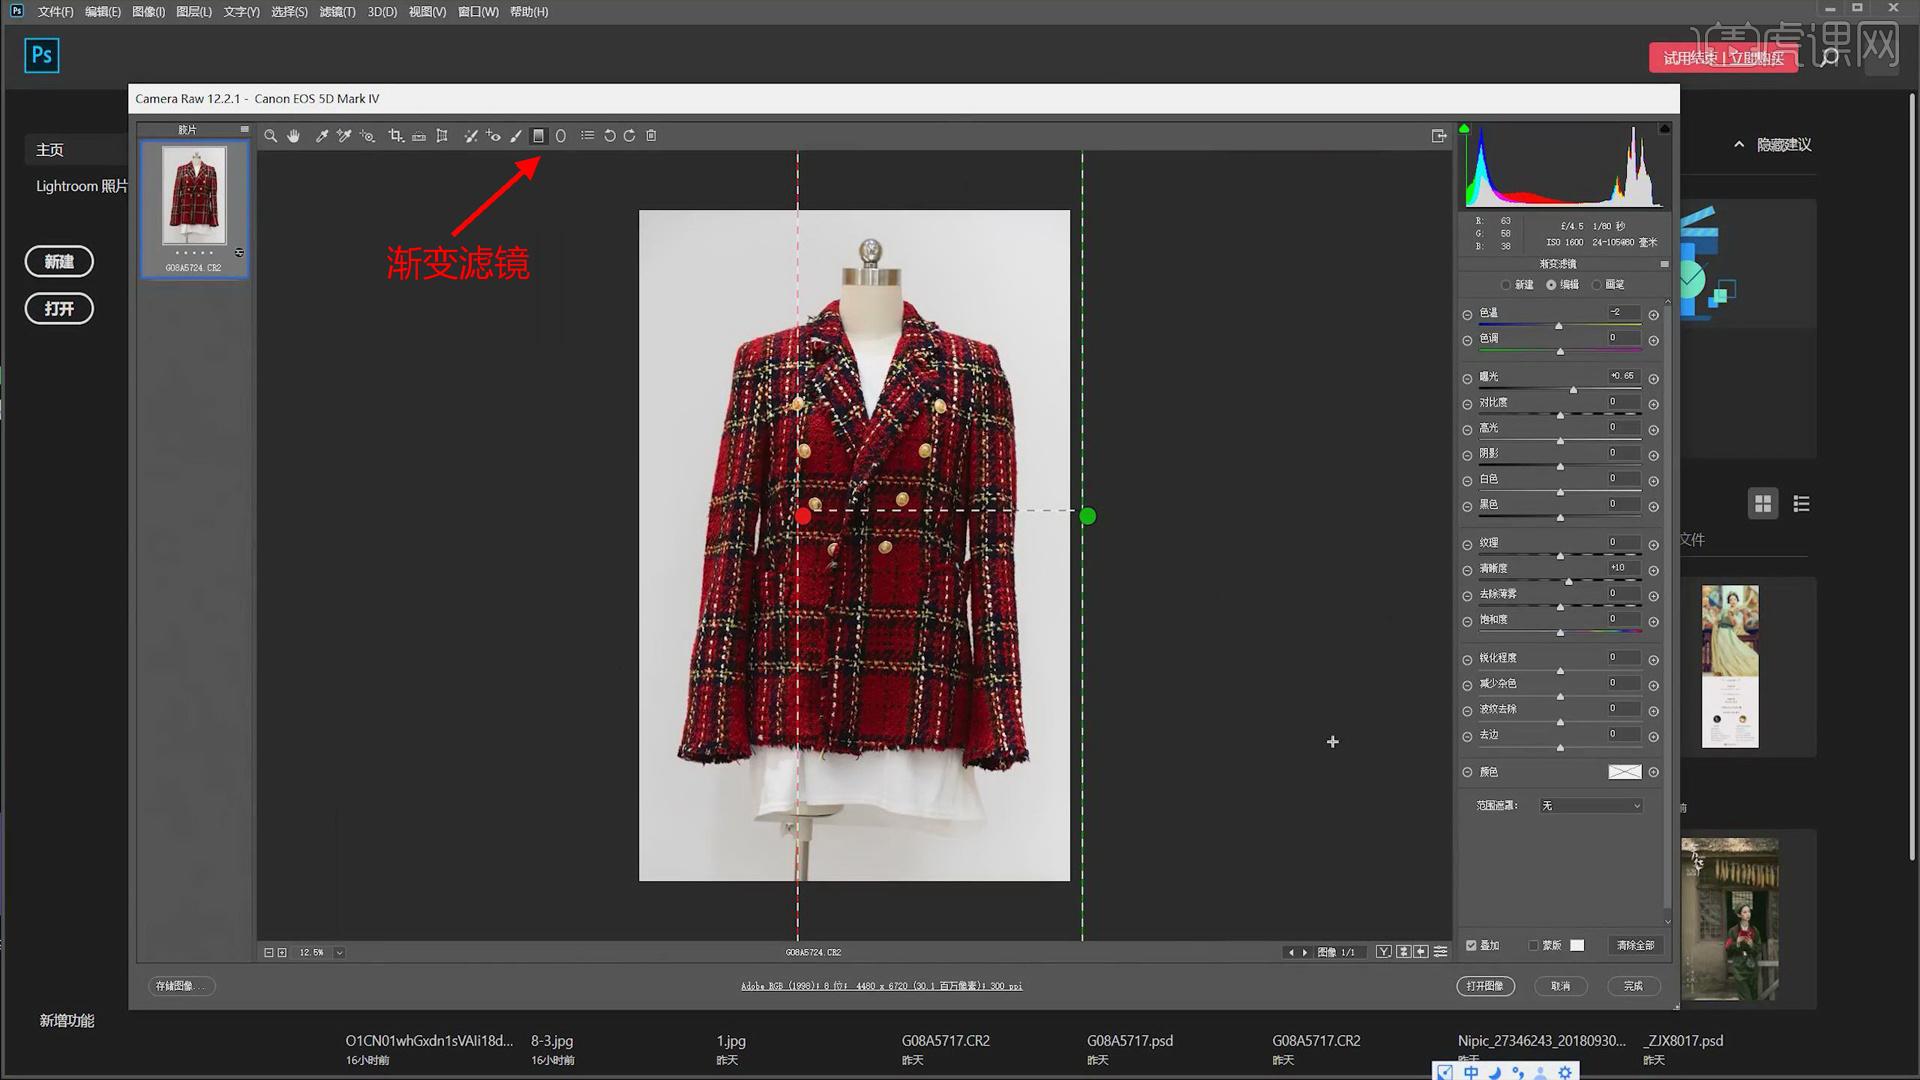The height and width of the screenshot is (1080, 1920).
Task: Click the trash delete icon in toolbar
Action: coord(651,136)
